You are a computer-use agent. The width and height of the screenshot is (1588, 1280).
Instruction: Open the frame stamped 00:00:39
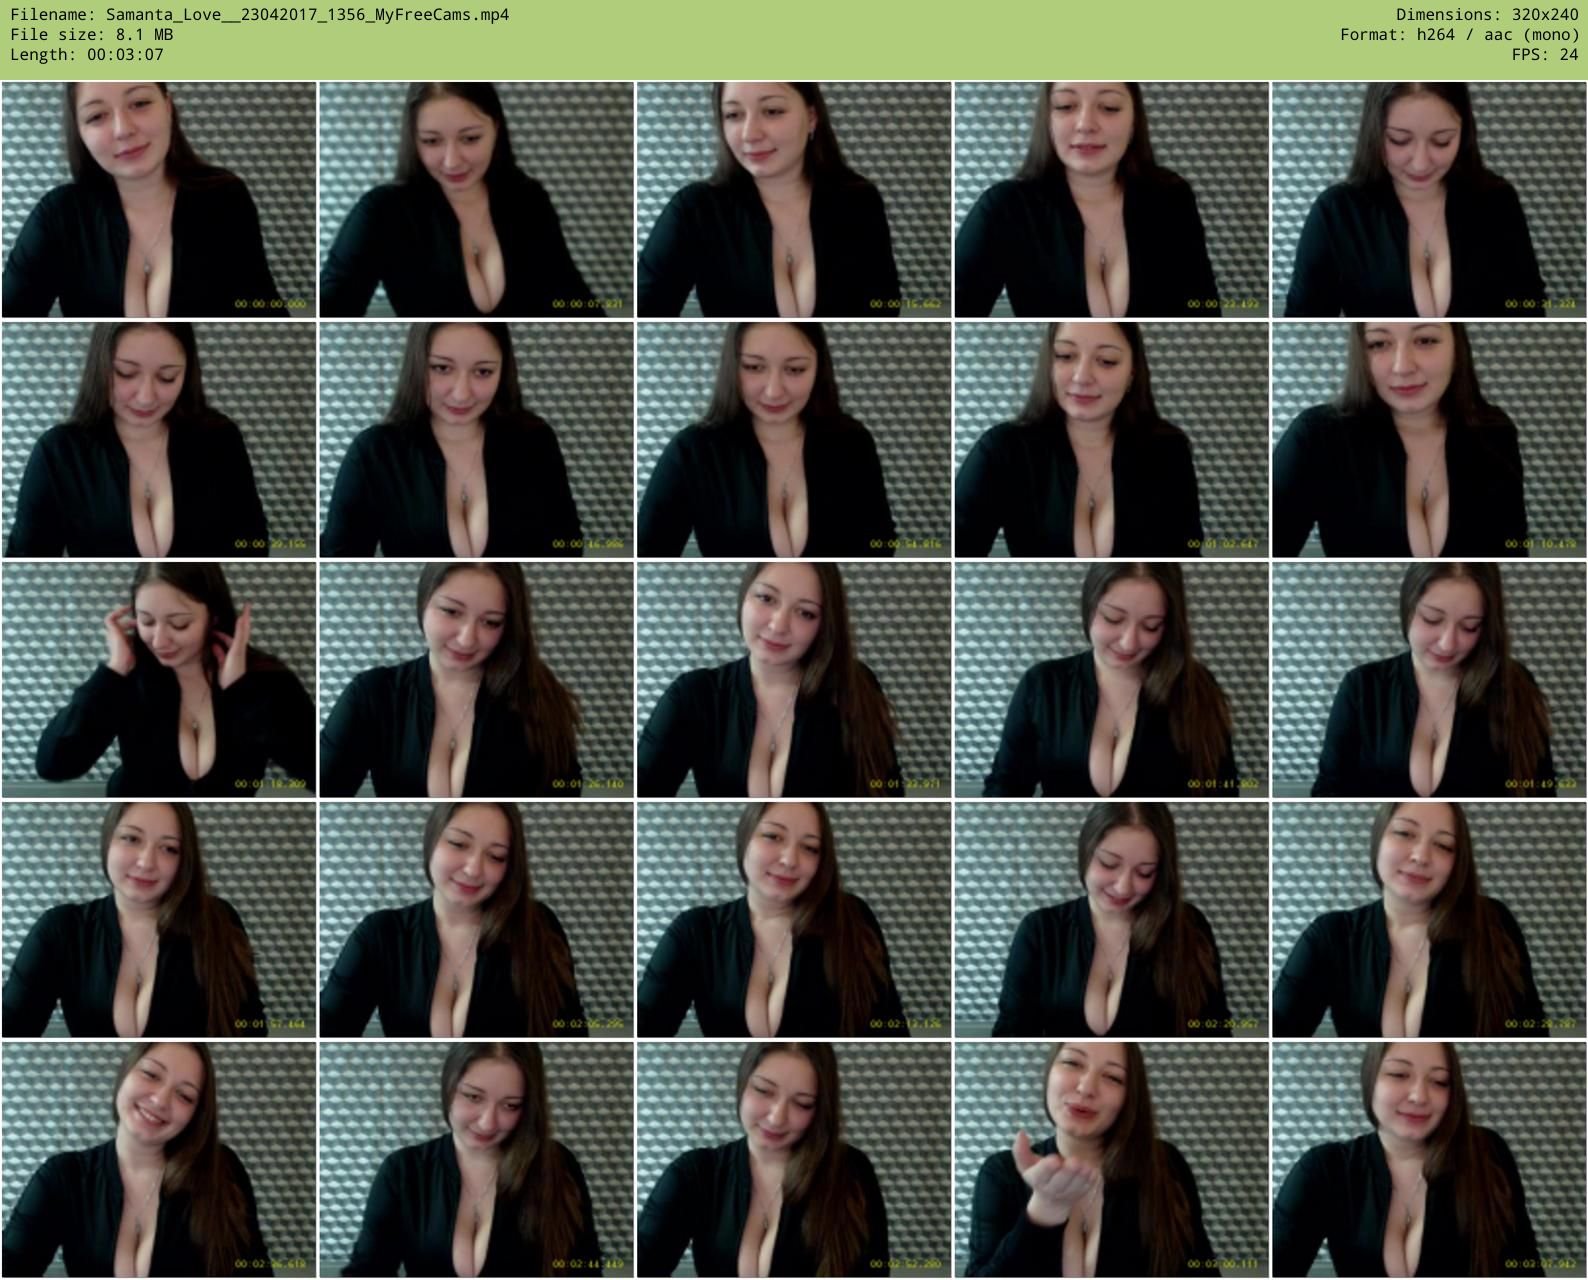(159, 440)
